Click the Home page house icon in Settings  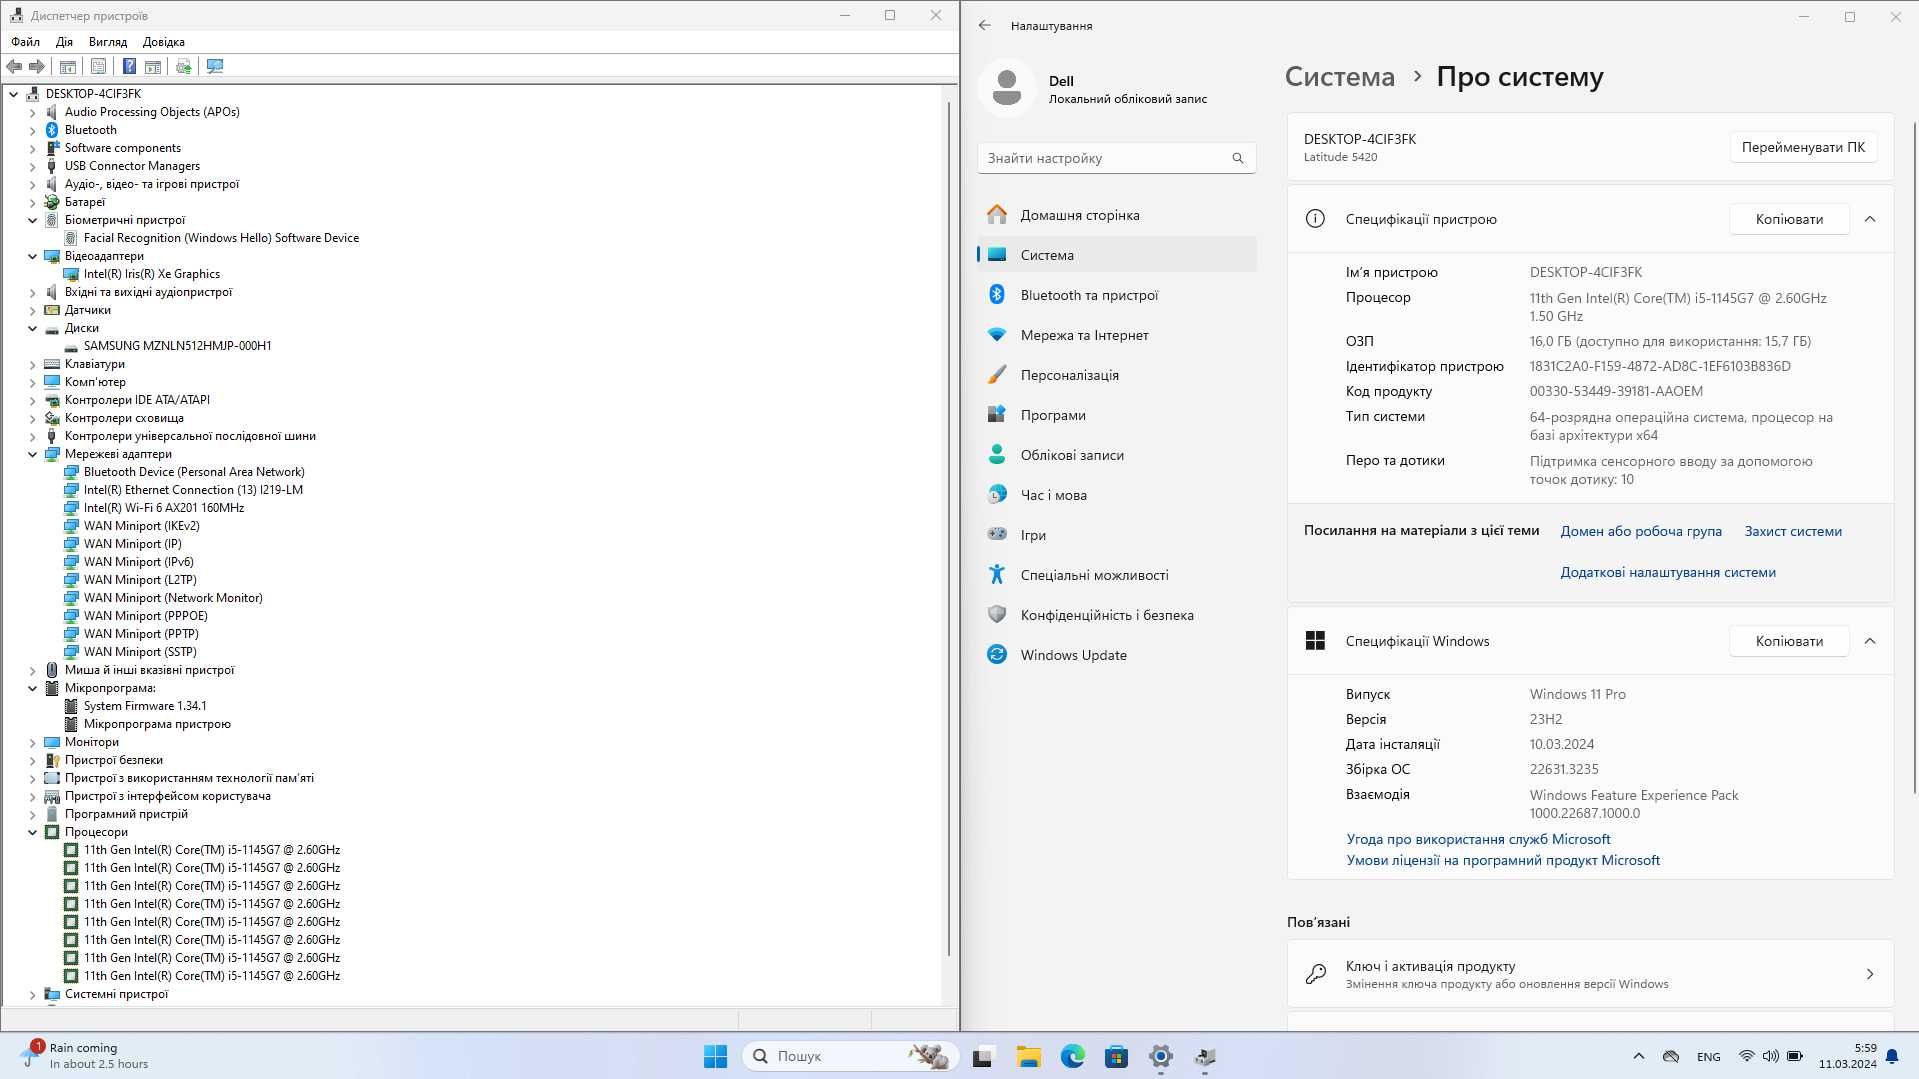tap(997, 214)
